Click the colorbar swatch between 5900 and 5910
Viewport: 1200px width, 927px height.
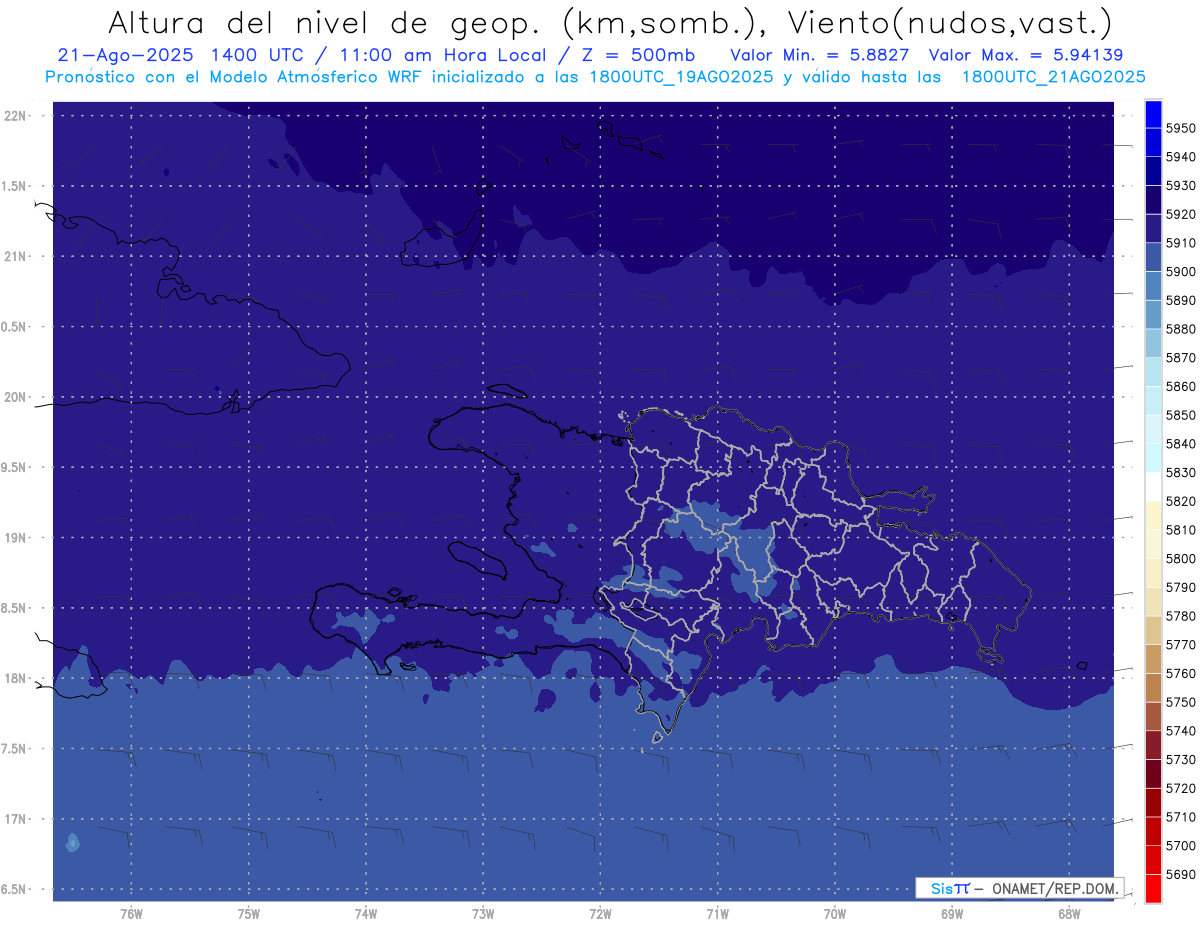click(1153, 257)
